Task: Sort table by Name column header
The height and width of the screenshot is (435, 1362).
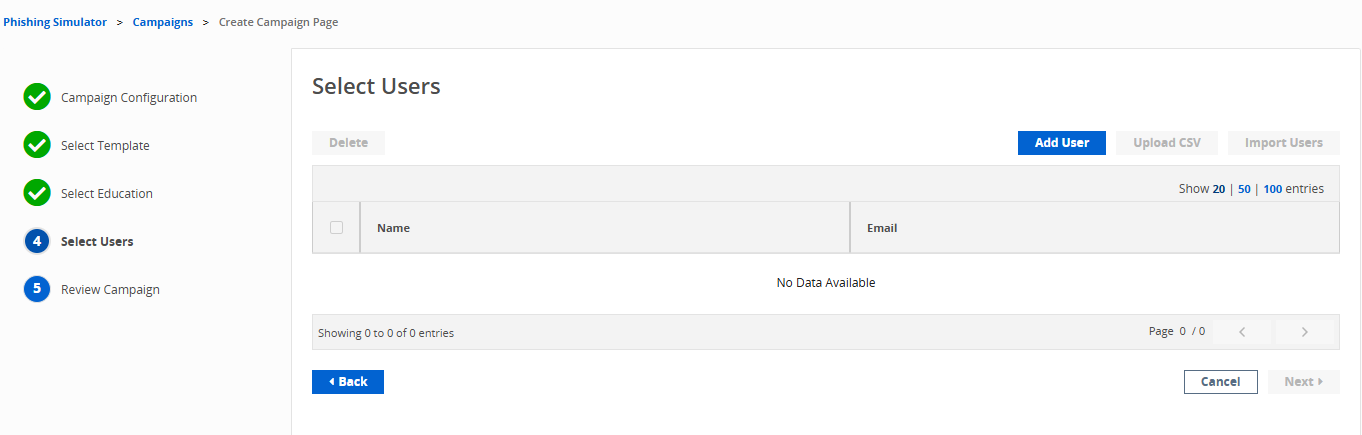Action: click(393, 228)
